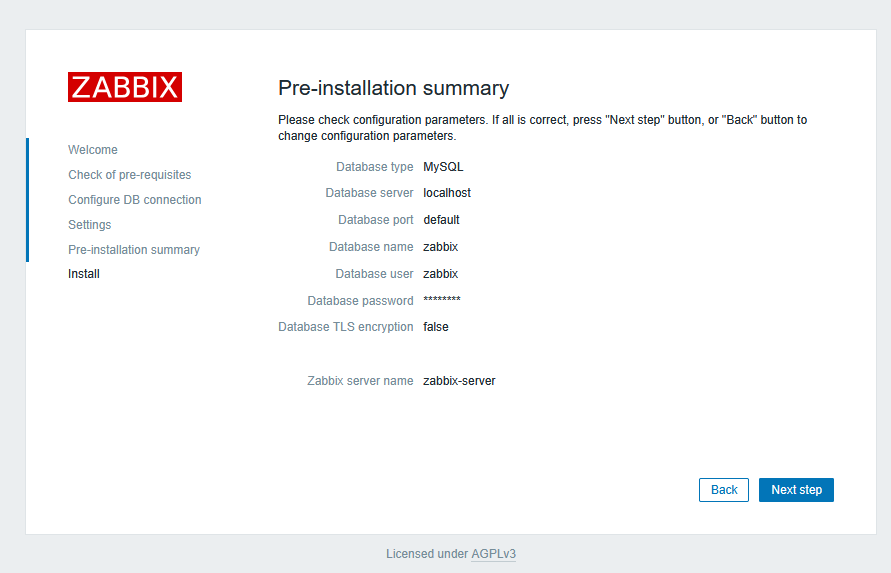Open the AGPLv3 license link
This screenshot has width=891, height=573.
[x=493, y=554]
